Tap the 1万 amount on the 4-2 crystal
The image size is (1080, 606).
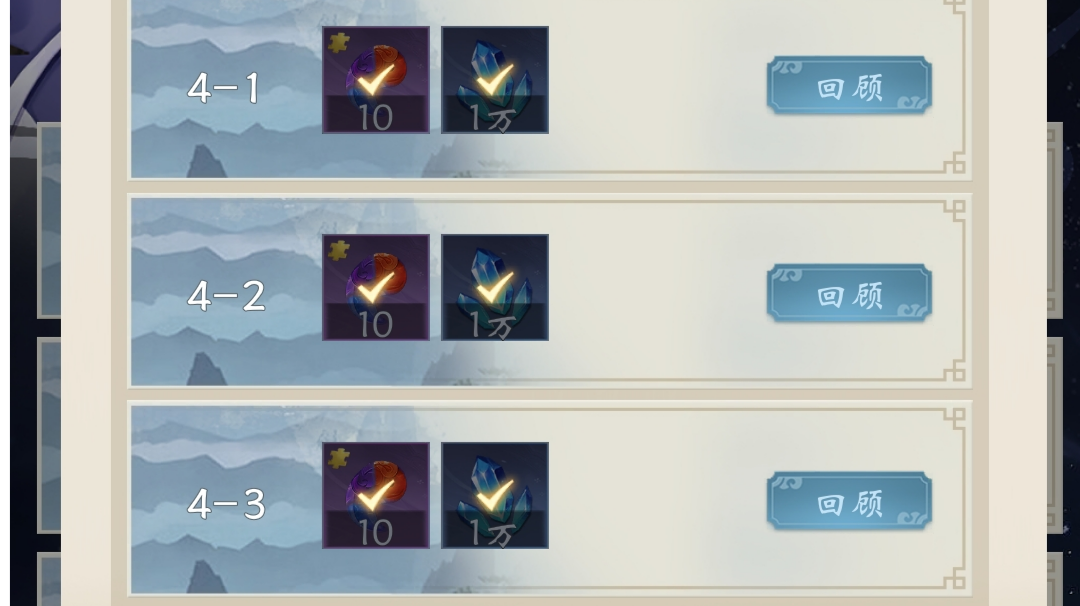tap(492, 325)
